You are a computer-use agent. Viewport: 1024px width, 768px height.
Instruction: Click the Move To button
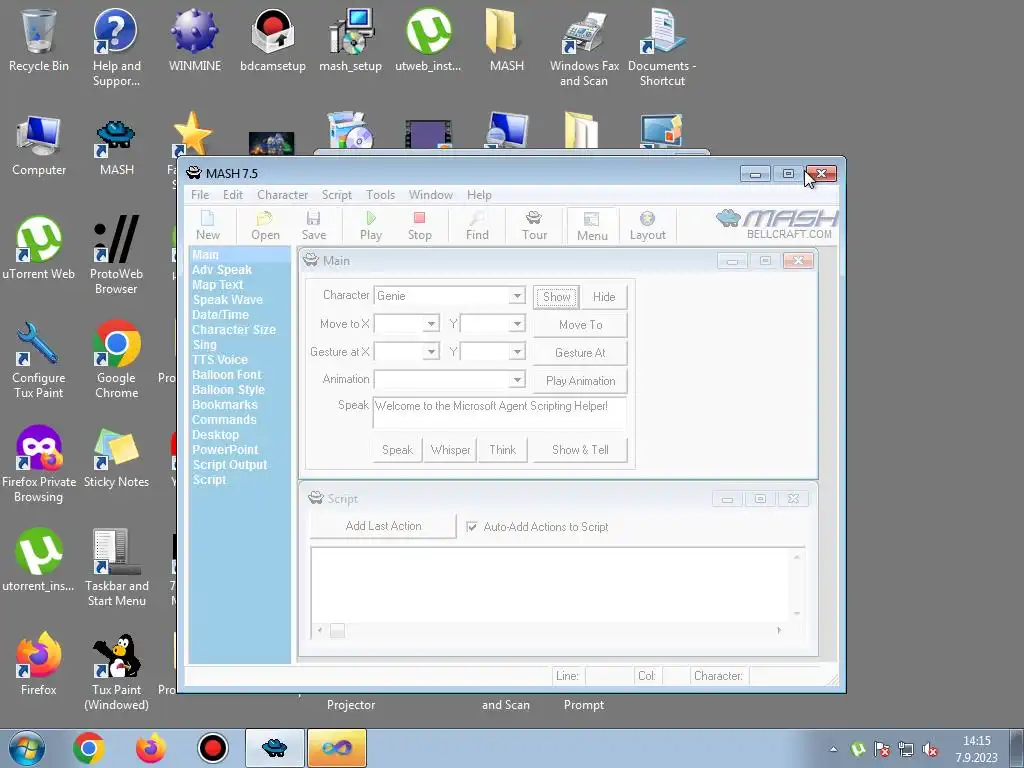pyautogui.click(x=580, y=325)
